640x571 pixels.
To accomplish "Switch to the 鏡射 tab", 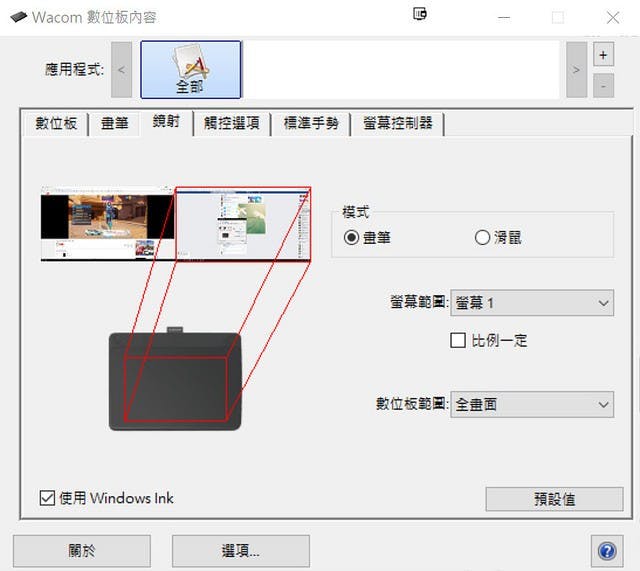I will point(166,122).
